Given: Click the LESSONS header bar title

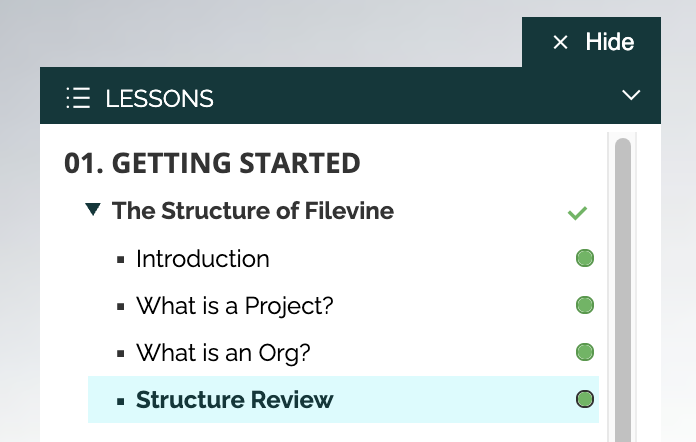Looking at the screenshot, I should coord(159,99).
